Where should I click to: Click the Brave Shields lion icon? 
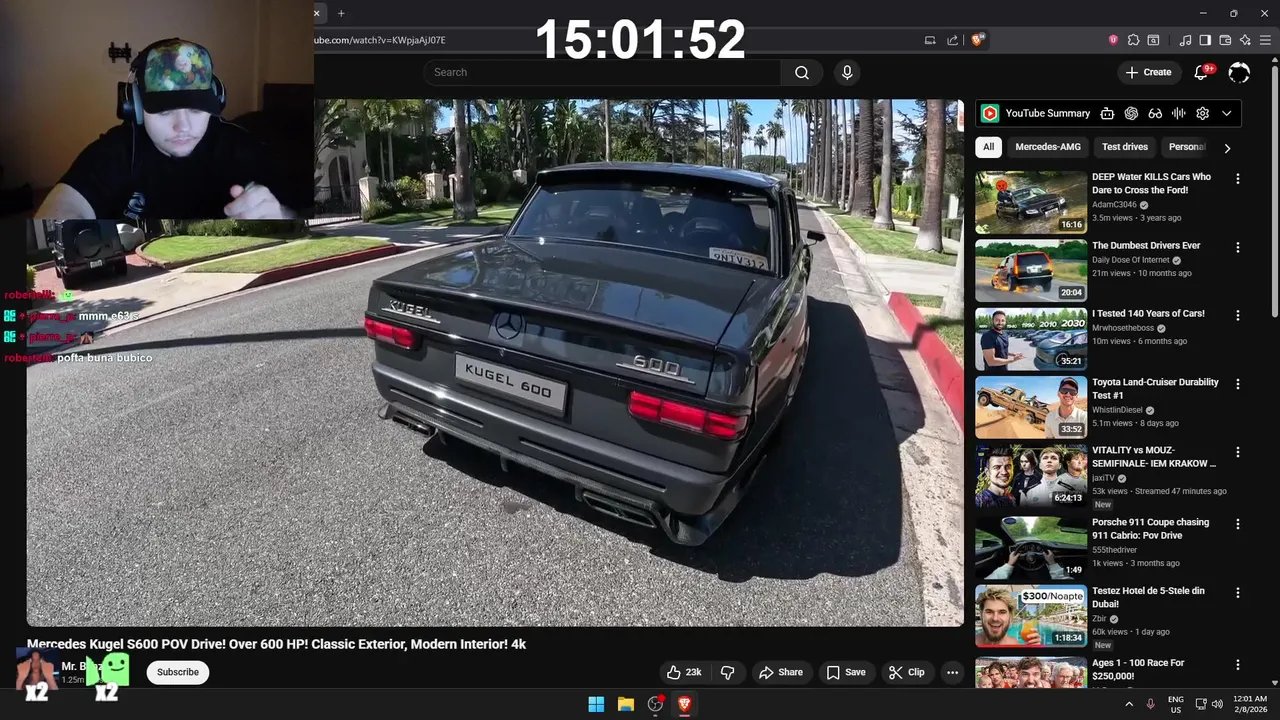click(977, 40)
